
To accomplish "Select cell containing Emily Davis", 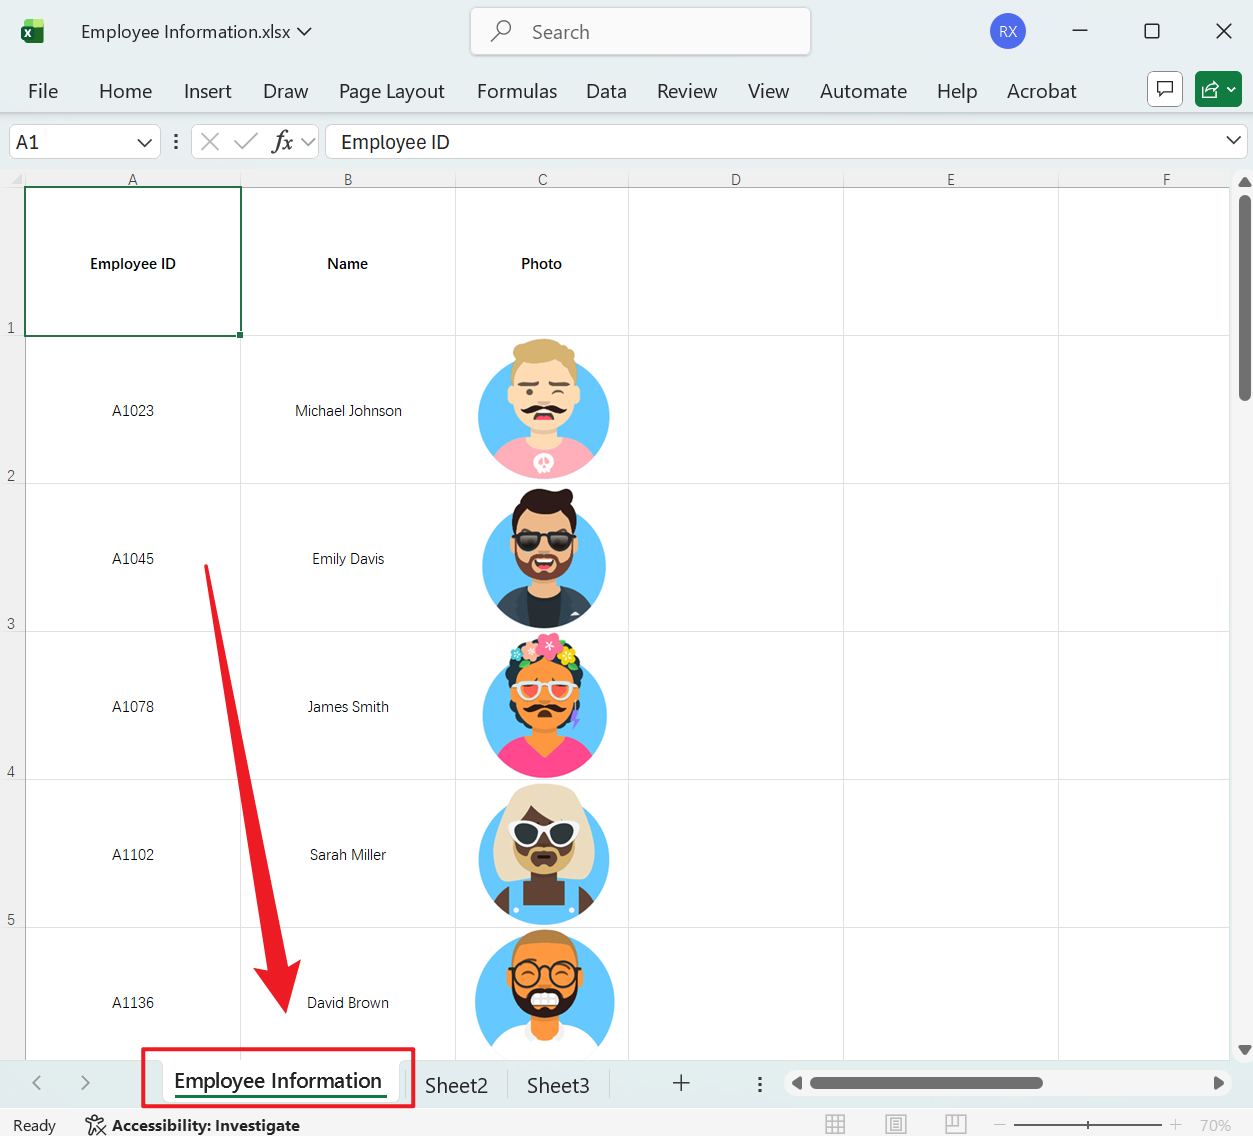I will [348, 558].
